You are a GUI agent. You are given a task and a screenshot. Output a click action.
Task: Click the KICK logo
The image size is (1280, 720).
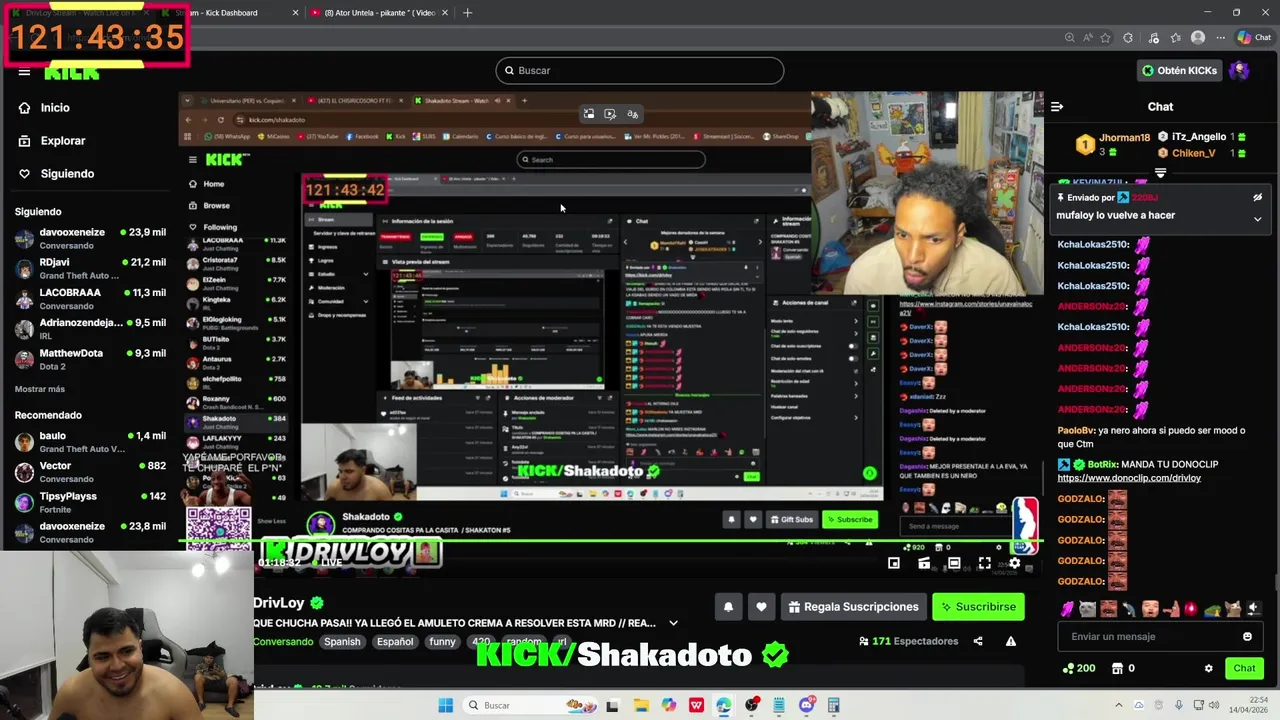pyautogui.click(x=72, y=73)
